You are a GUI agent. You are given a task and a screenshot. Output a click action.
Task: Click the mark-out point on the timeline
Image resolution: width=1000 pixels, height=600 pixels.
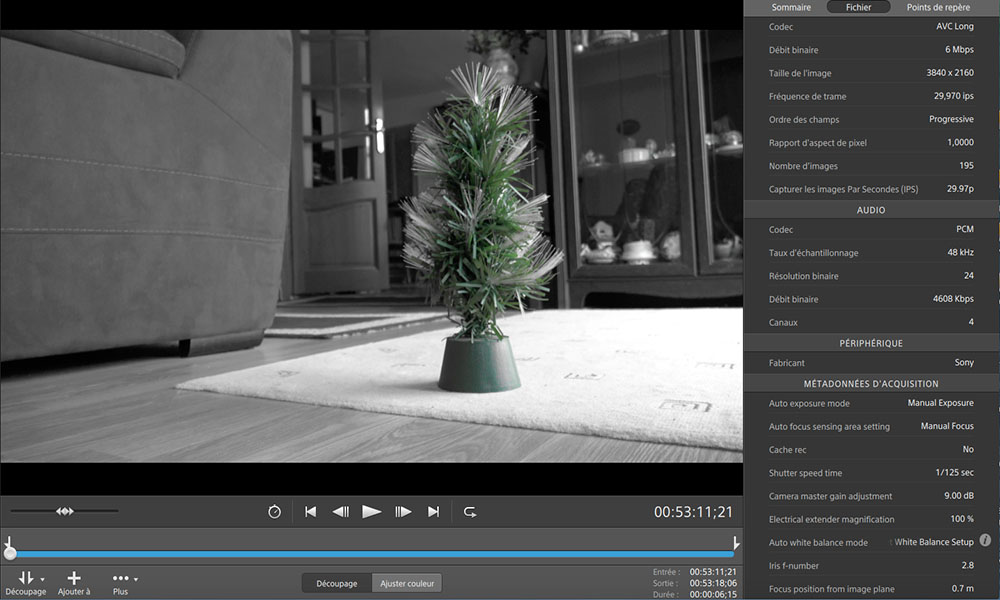[x=736, y=544]
